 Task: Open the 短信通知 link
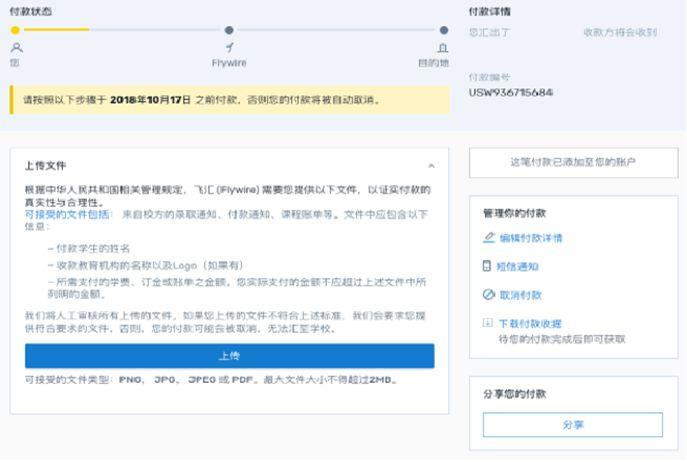click(x=519, y=267)
